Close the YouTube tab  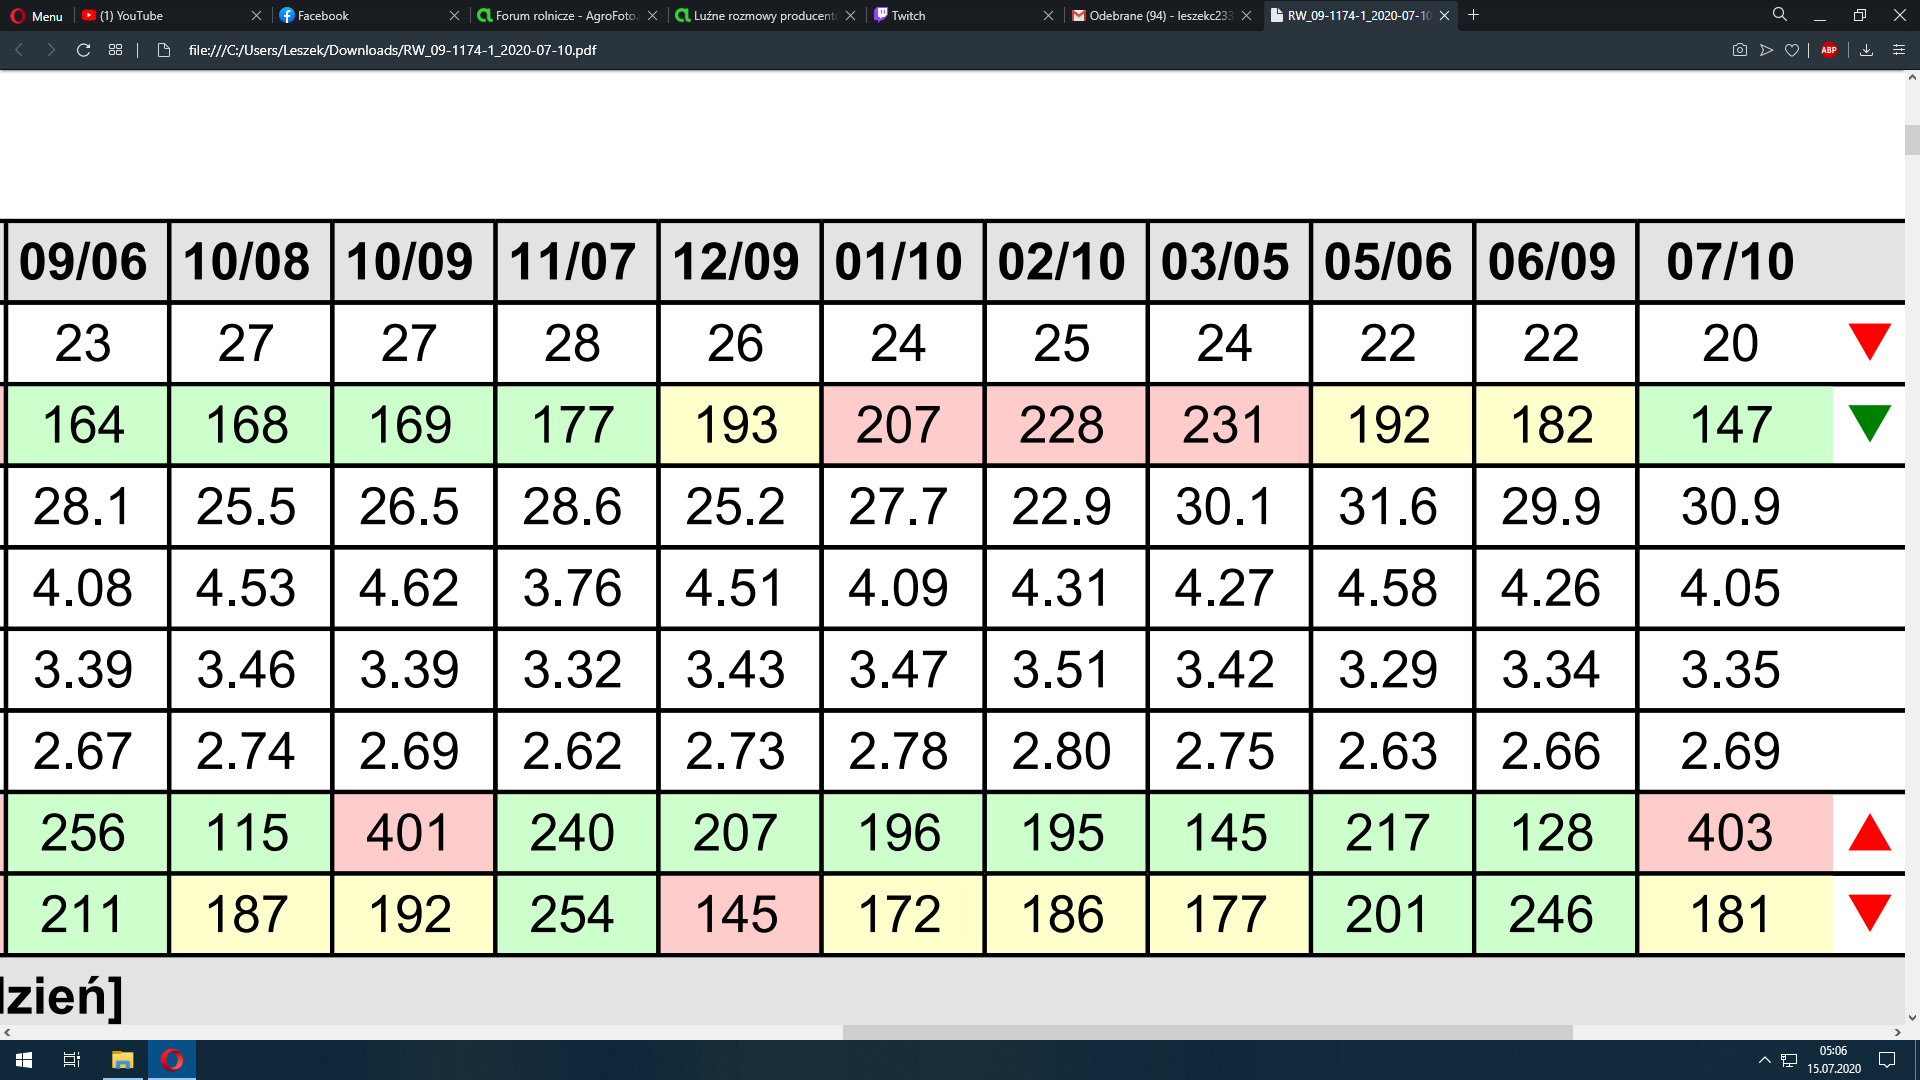(256, 15)
